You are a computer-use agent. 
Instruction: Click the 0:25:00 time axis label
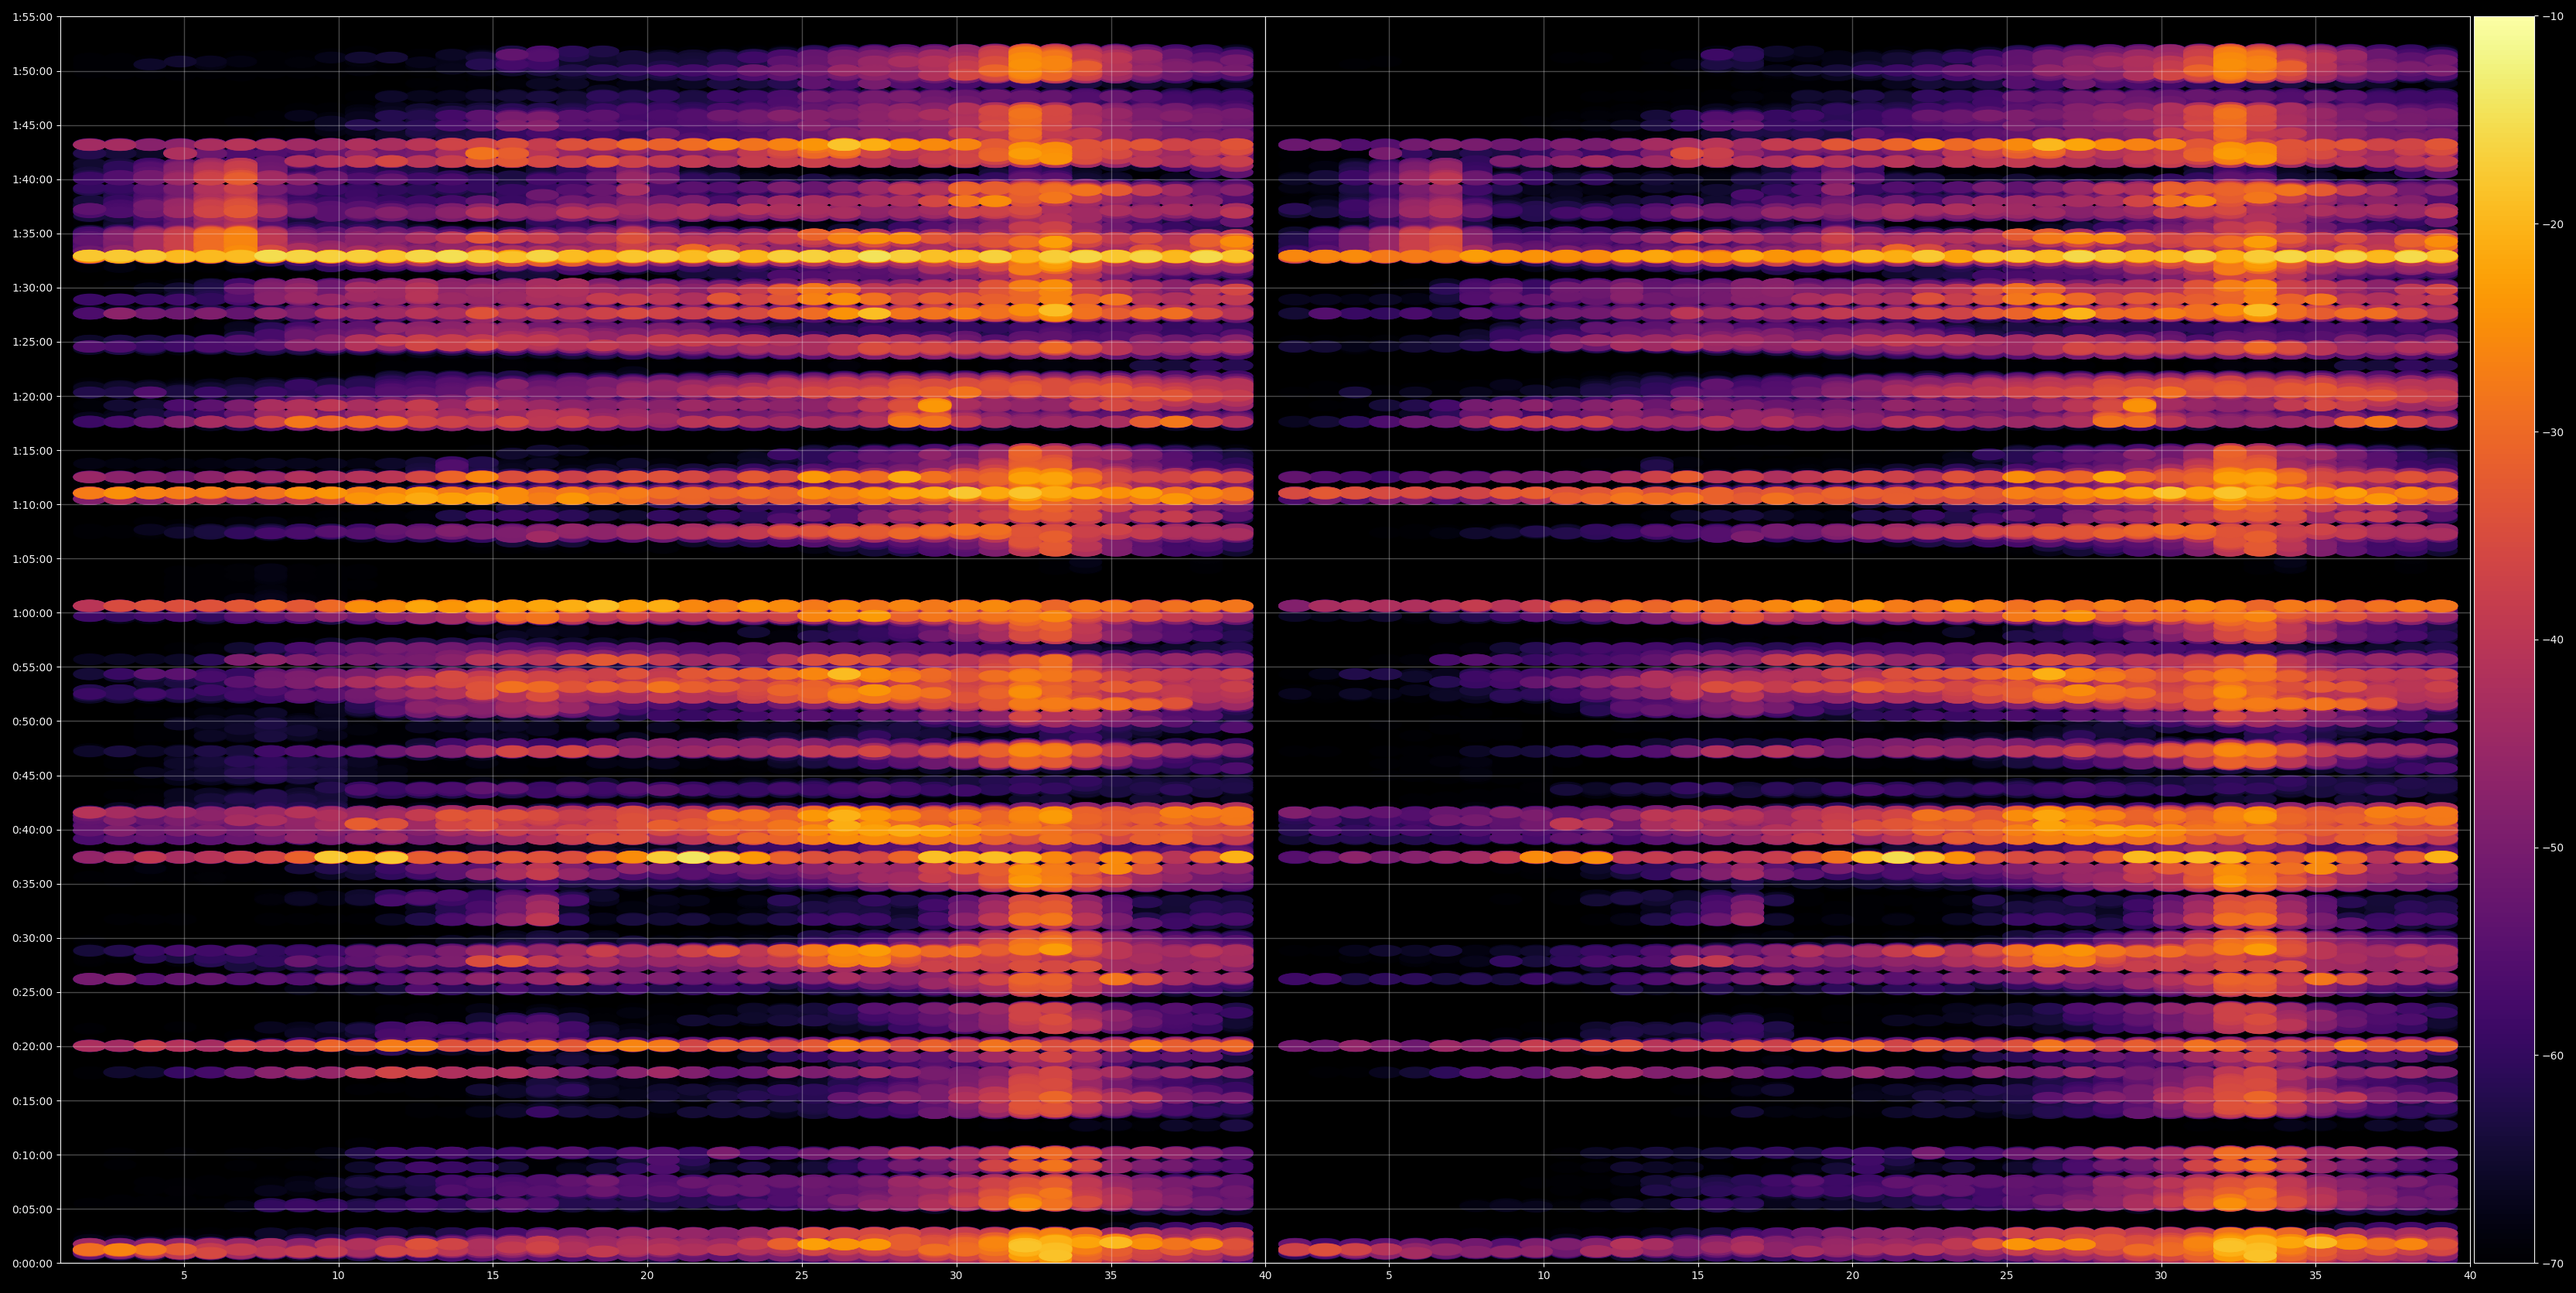[x=32, y=992]
